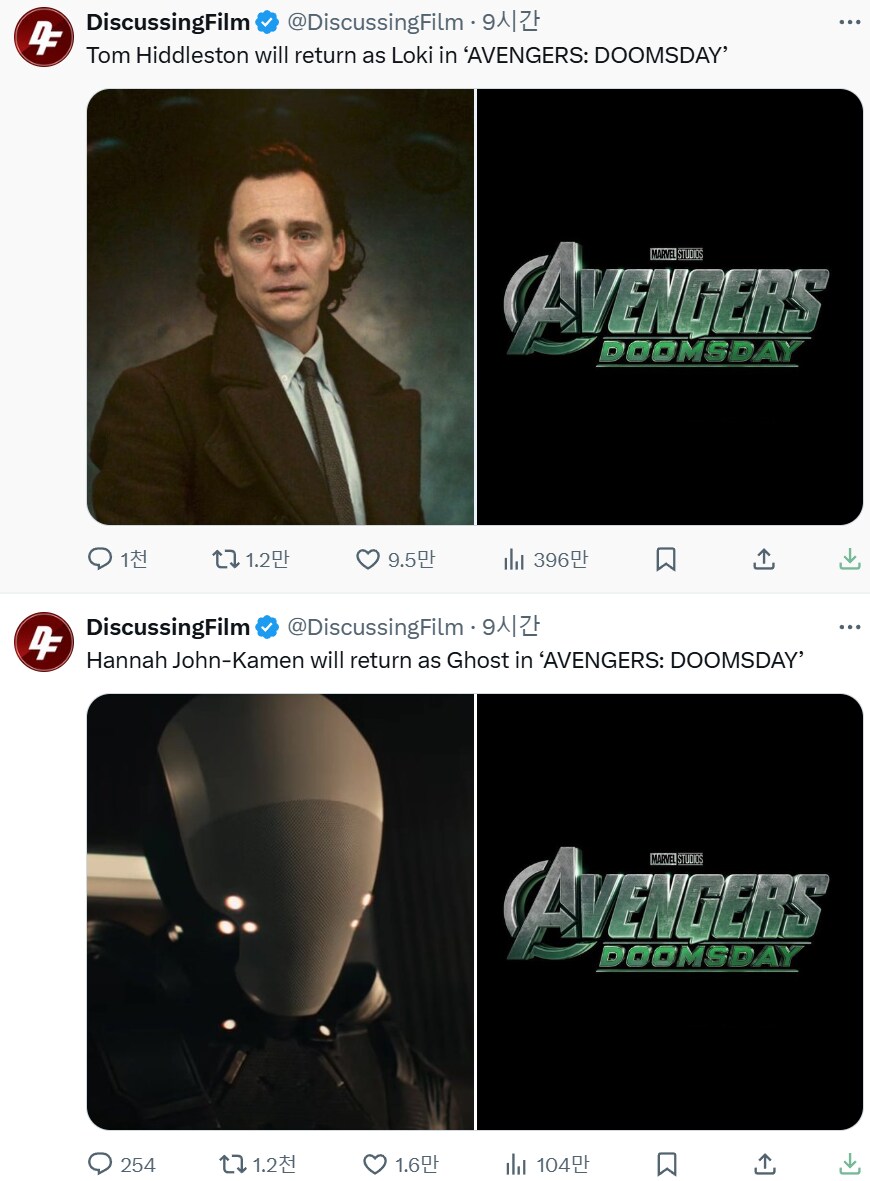Viewport: 870px width, 1181px height.
Task: Share the Ghost tweet
Action: pos(764,1164)
